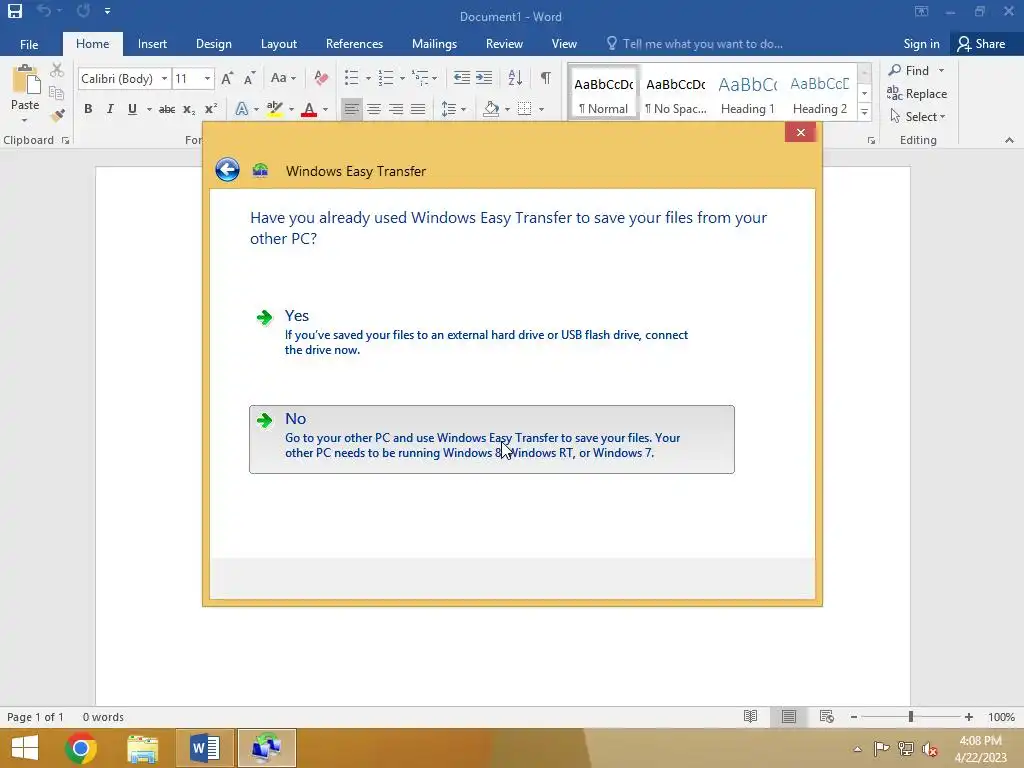Expand the underline style dropdown arrow
This screenshot has height=768, width=1024.
[x=149, y=109]
